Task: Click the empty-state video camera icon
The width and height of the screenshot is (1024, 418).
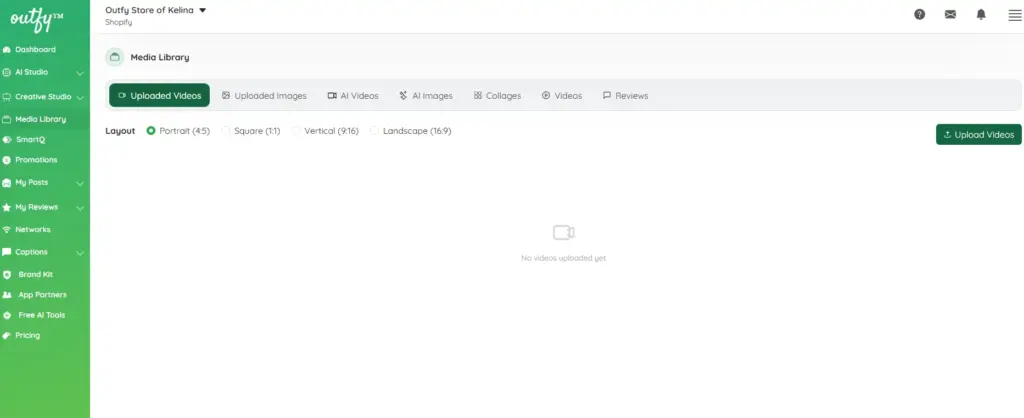Action: 563,233
